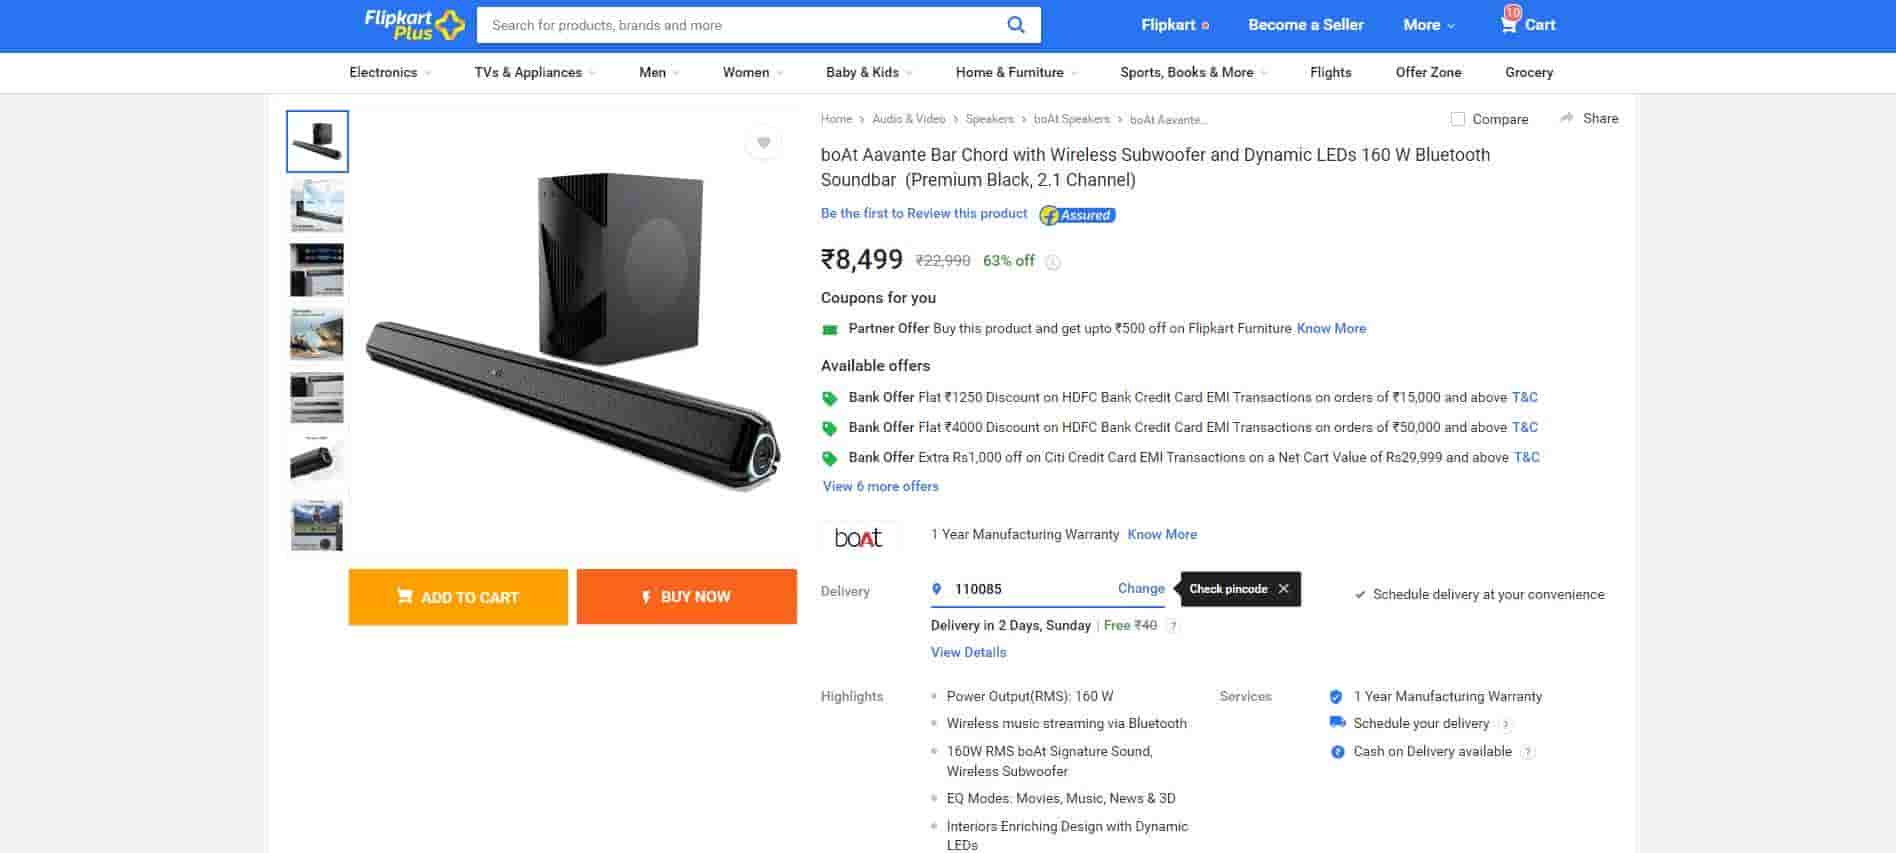Tick the Compare checkbox

1458,119
